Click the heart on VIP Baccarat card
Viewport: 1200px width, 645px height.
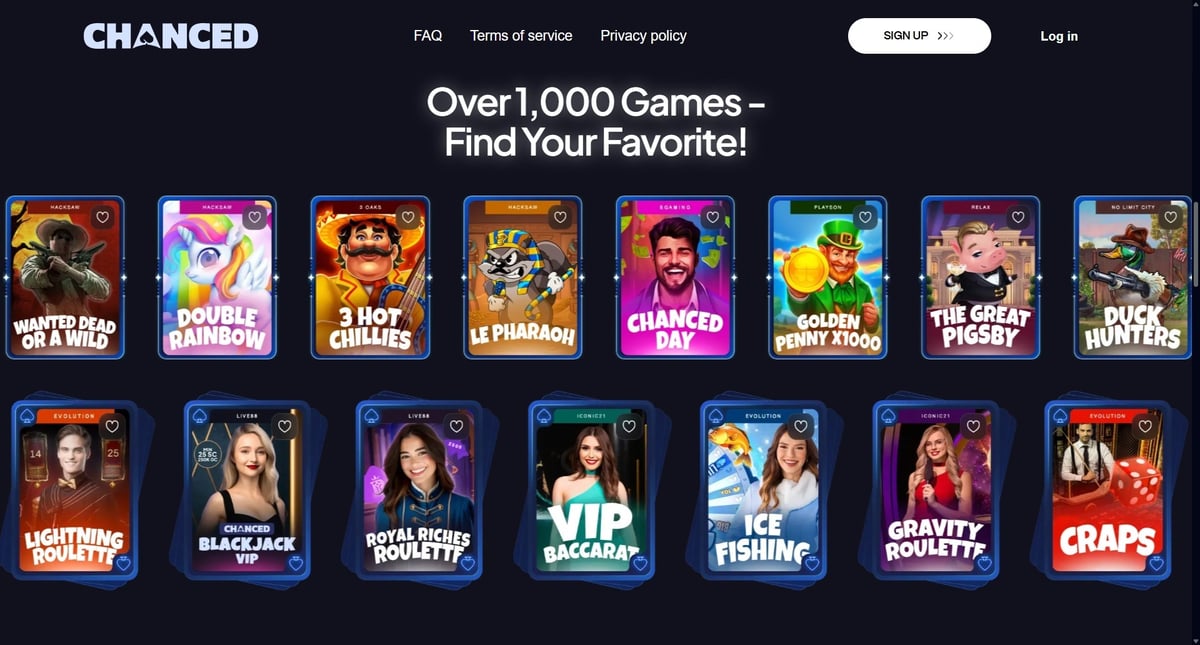pyautogui.click(x=628, y=426)
